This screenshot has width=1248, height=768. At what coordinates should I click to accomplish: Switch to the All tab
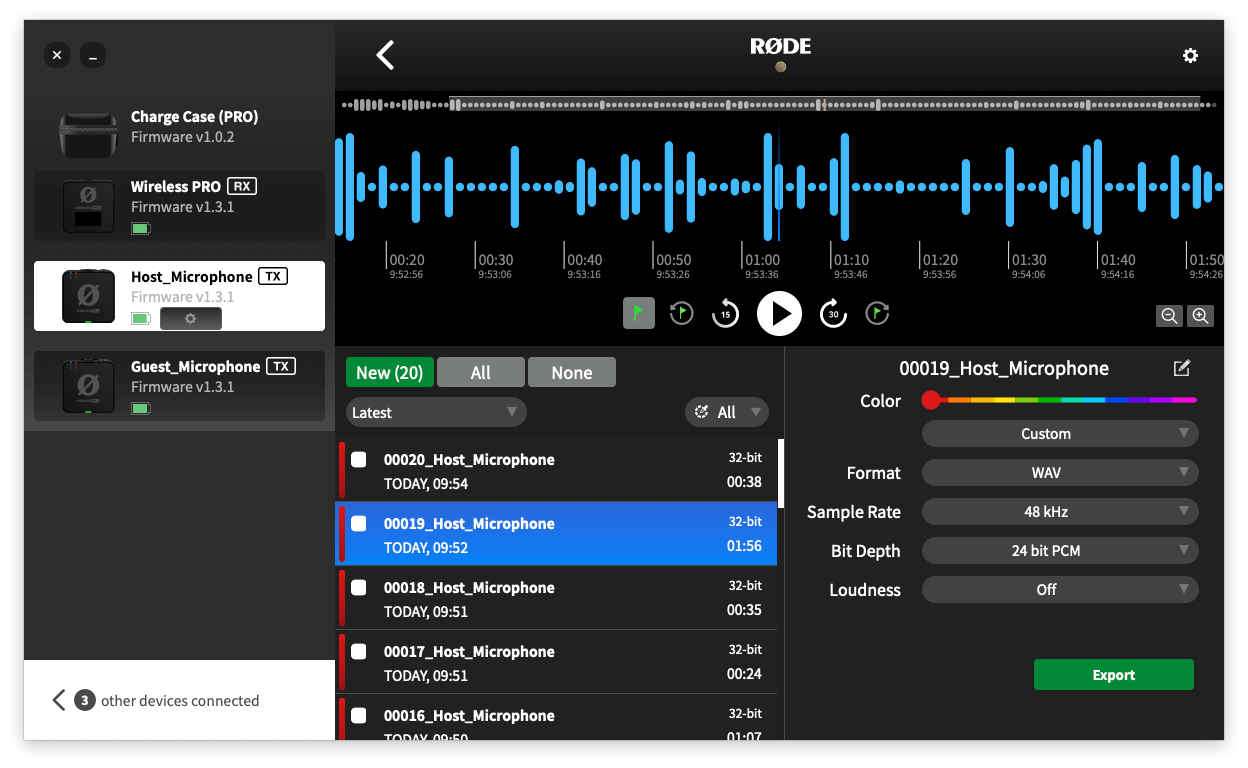click(x=481, y=372)
